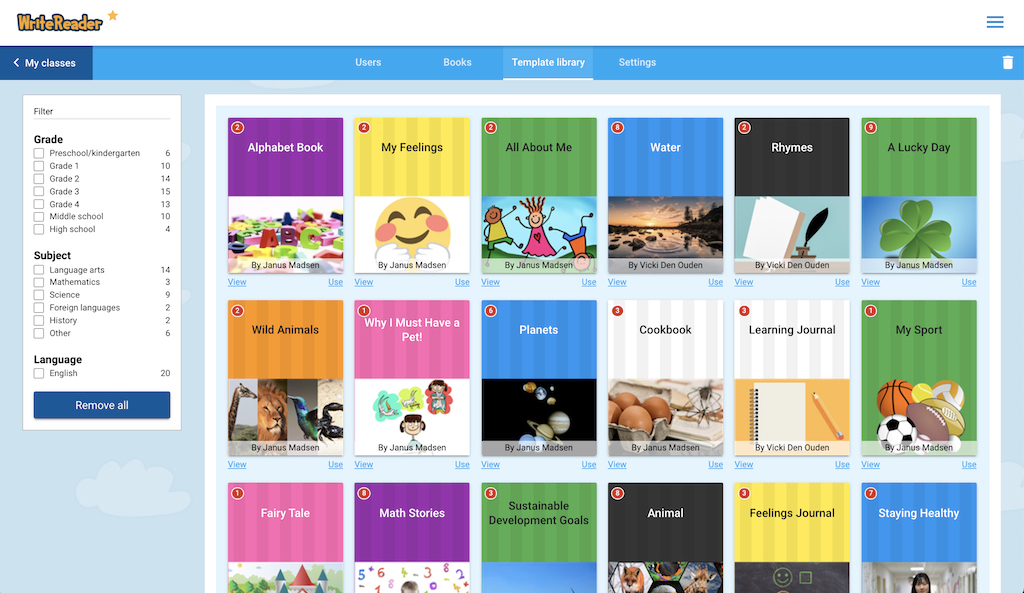
Task: Click Use link under All About Me
Action: click(x=589, y=282)
